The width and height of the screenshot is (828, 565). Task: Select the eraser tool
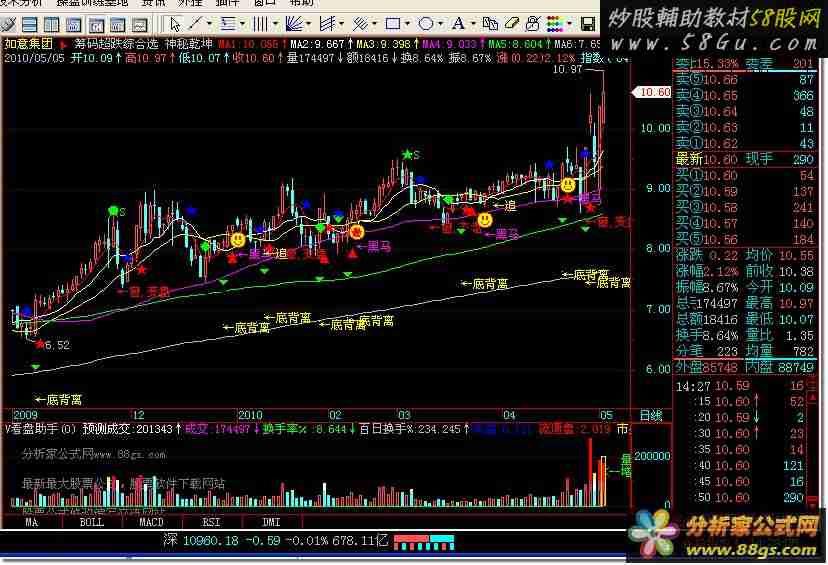point(512,24)
